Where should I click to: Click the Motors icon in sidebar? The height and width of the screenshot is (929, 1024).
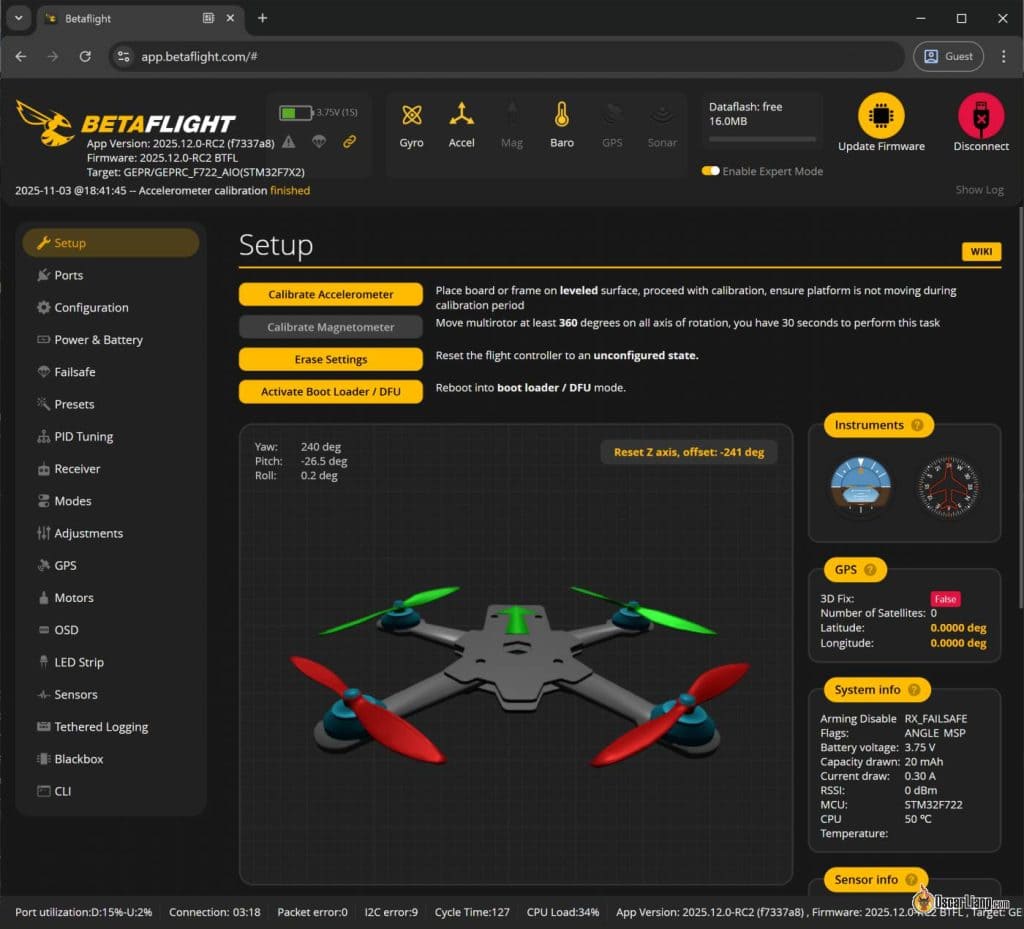pos(44,597)
